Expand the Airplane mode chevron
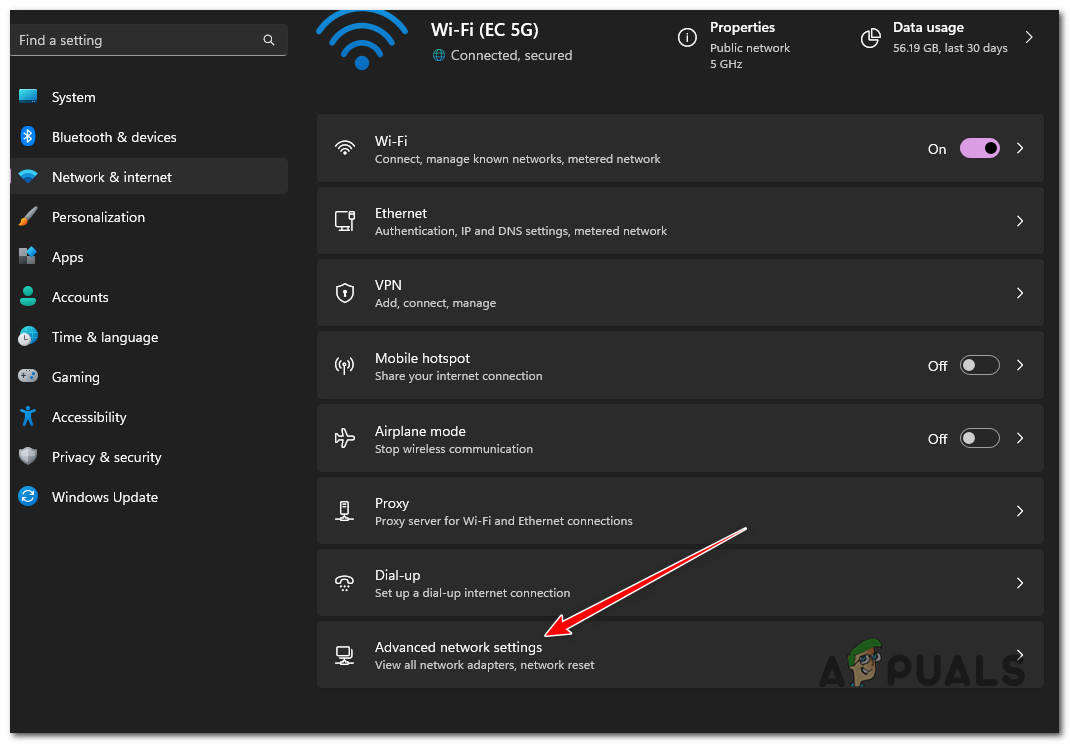1070x744 pixels. pos(1020,438)
